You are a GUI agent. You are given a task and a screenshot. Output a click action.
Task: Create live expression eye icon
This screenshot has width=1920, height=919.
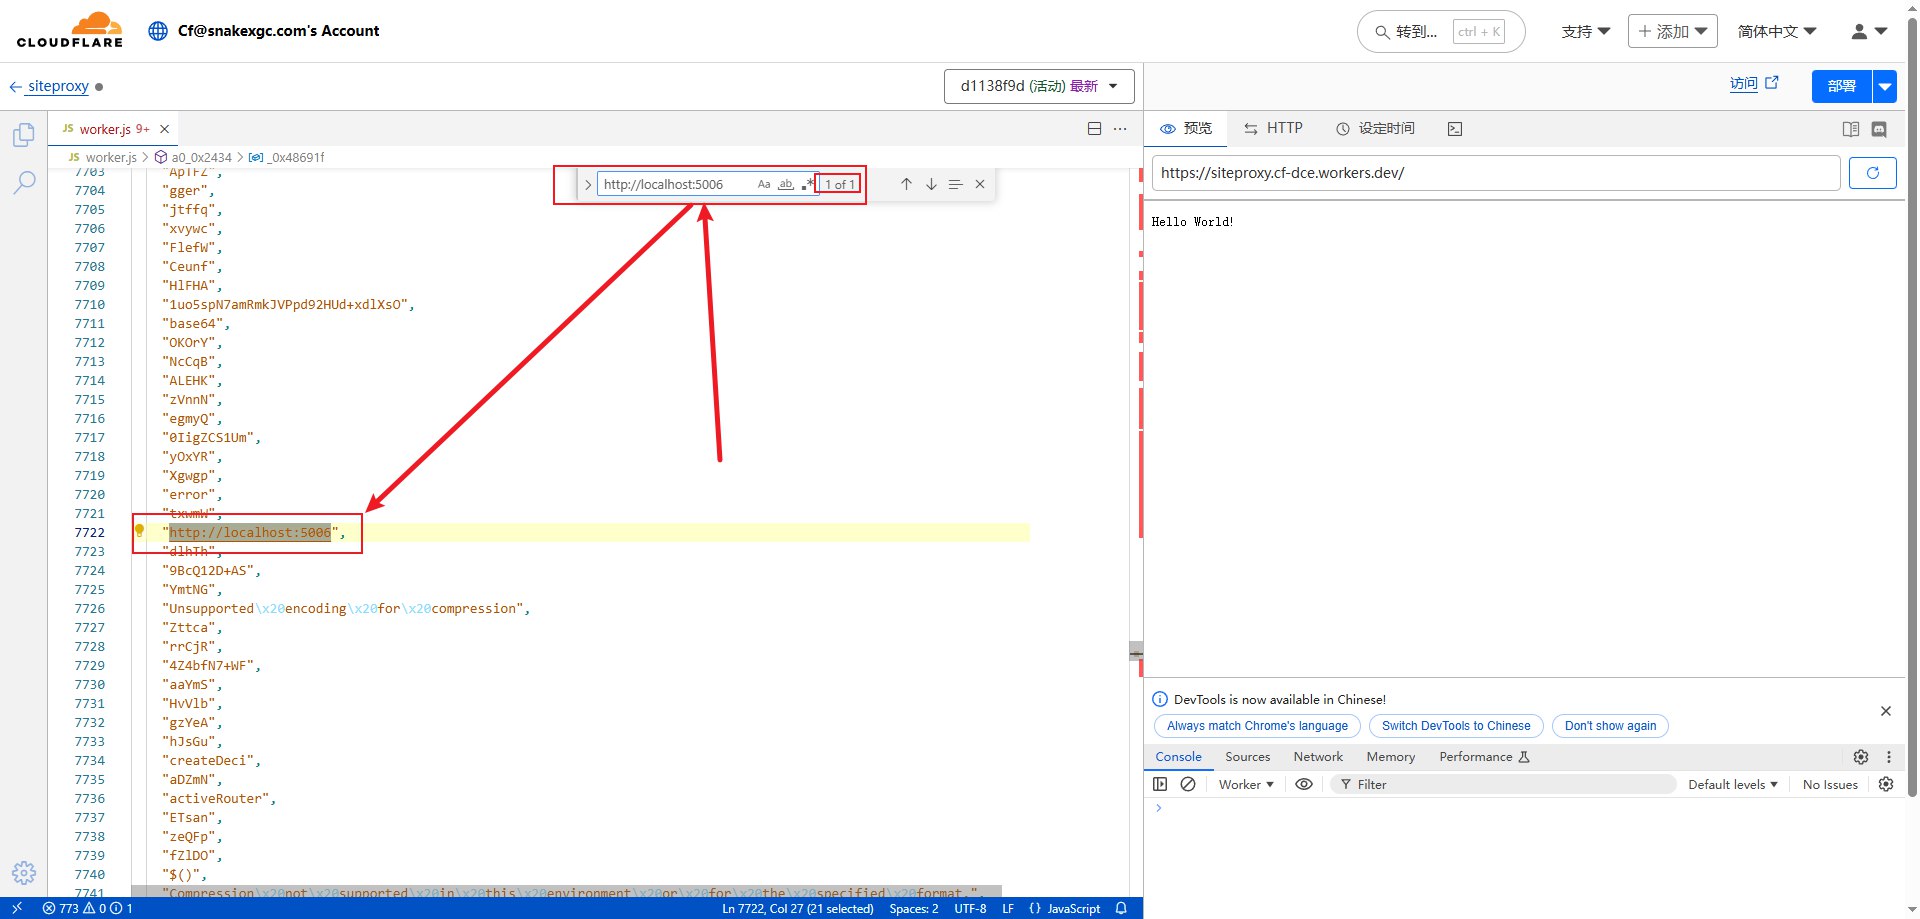1304,784
